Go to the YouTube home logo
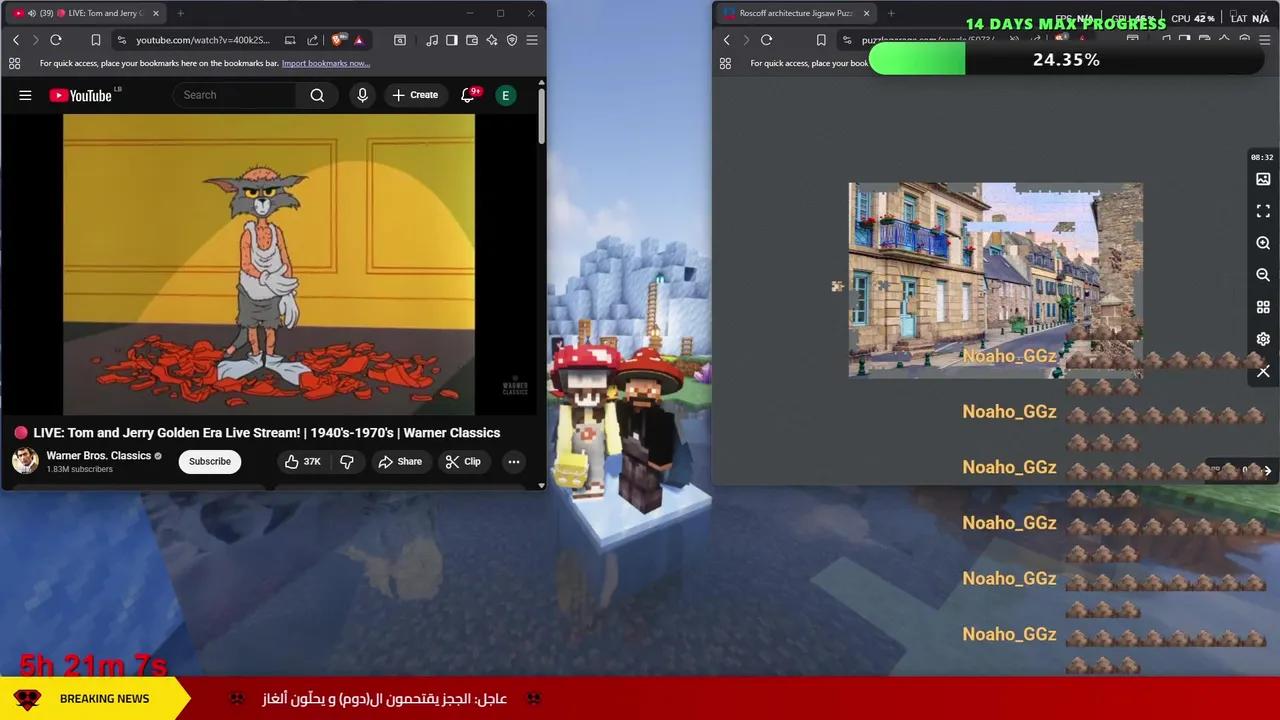Image resolution: width=1280 pixels, height=720 pixels. (x=81, y=95)
